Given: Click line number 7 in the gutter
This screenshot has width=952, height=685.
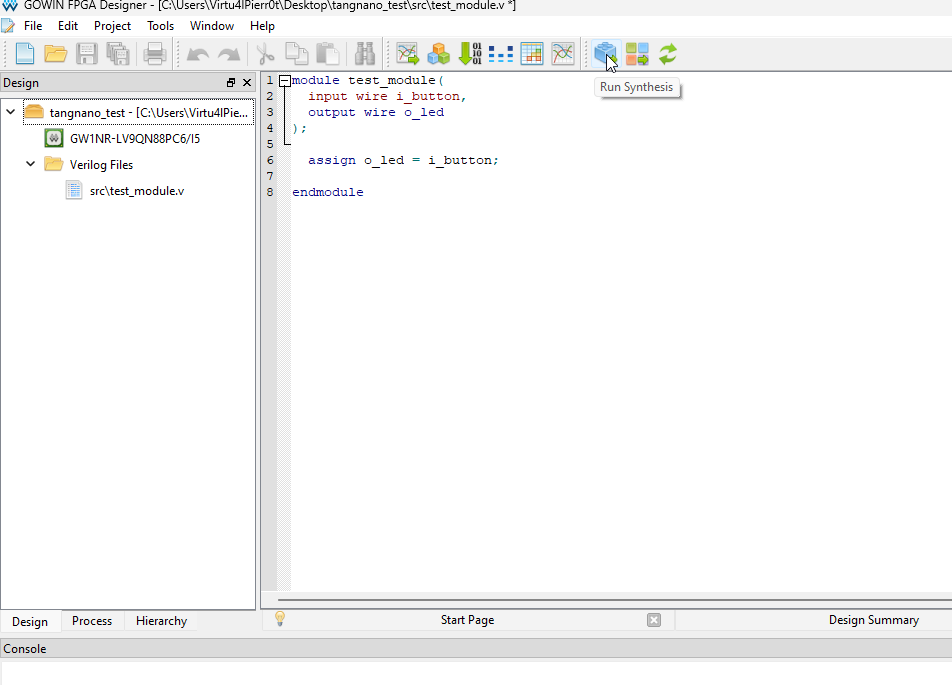Looking at the screenshot, I should [270, 176].
